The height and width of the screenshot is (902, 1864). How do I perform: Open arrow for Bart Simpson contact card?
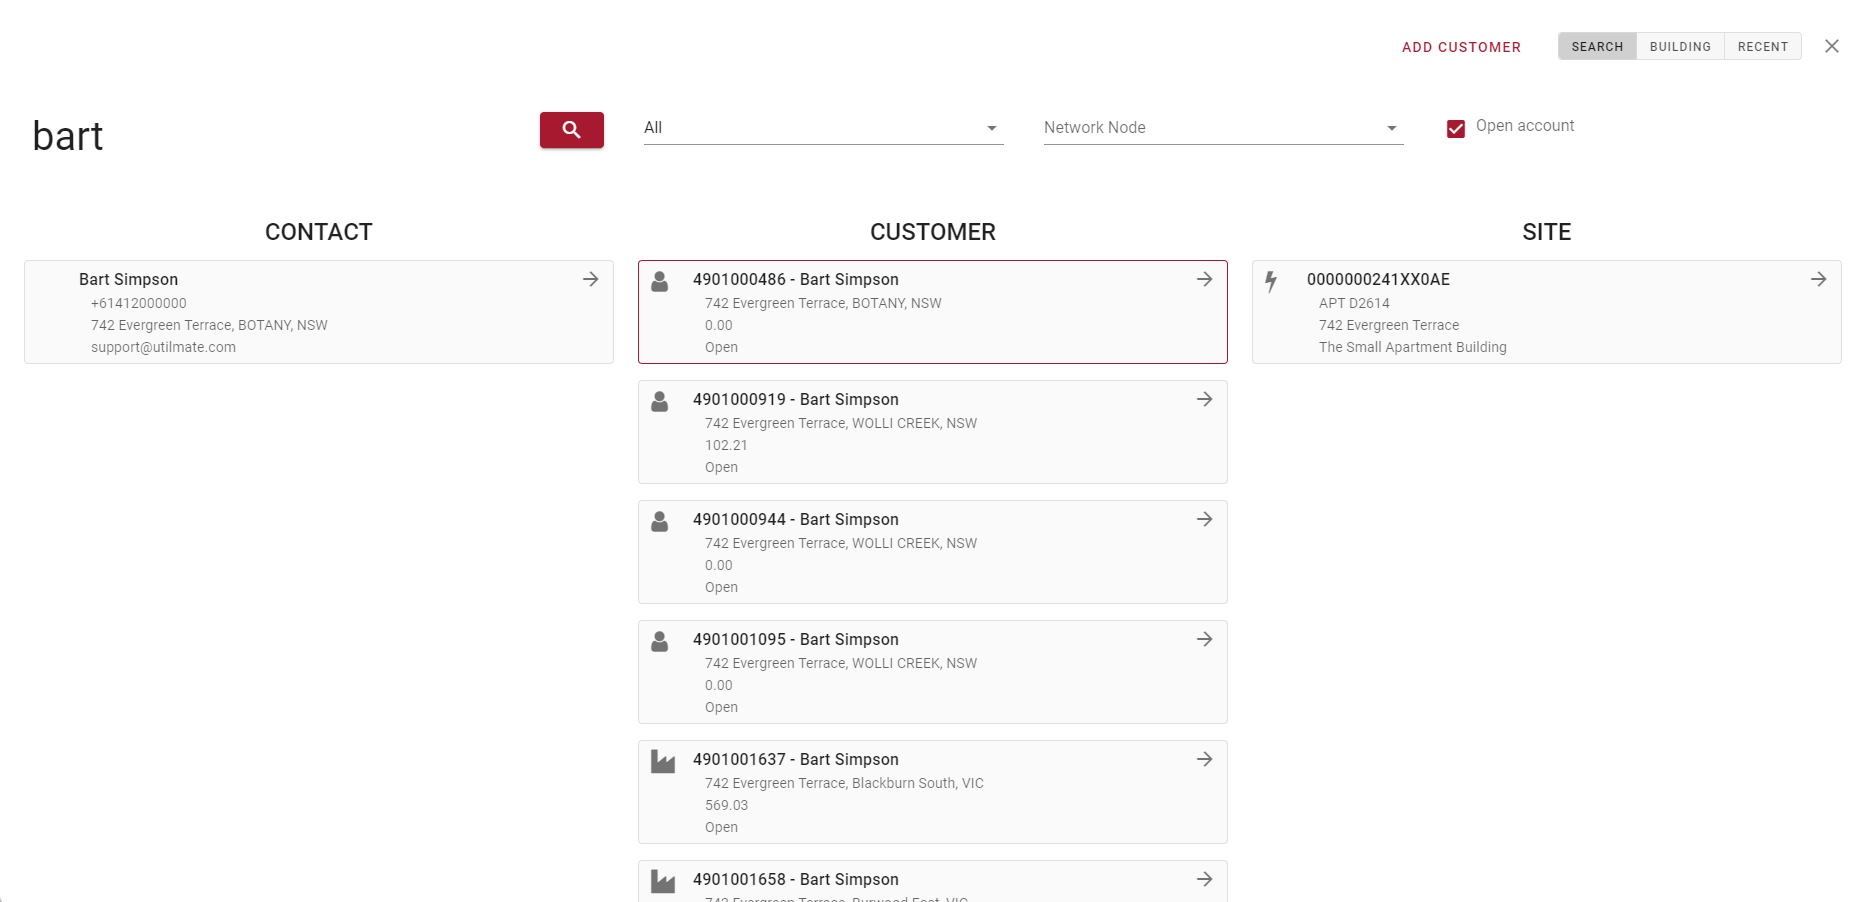(x=591, y=279)
